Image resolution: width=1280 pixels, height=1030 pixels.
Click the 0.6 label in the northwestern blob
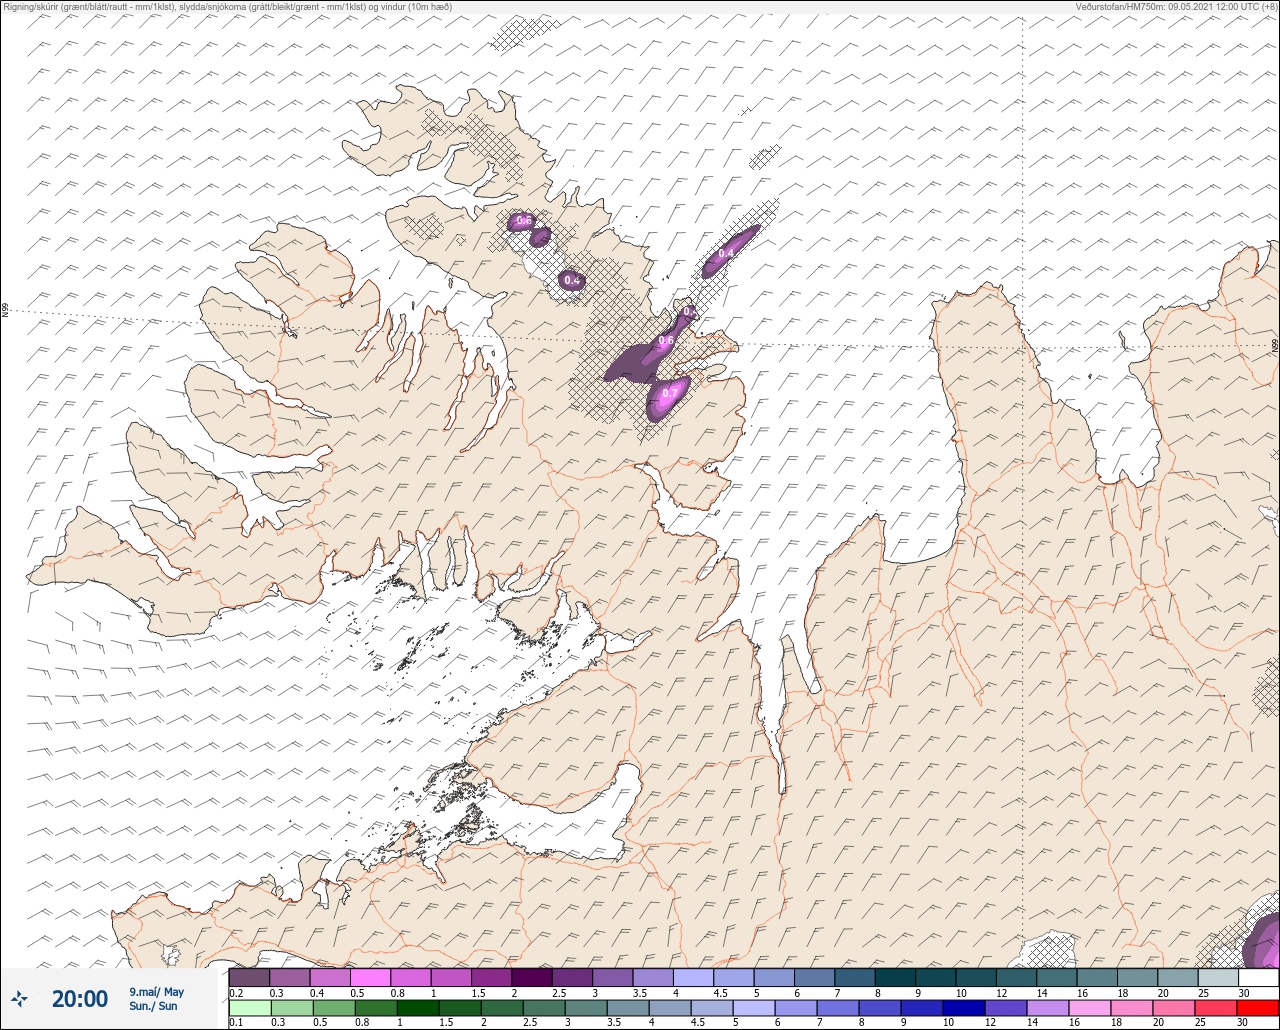(x=524, y=220)
